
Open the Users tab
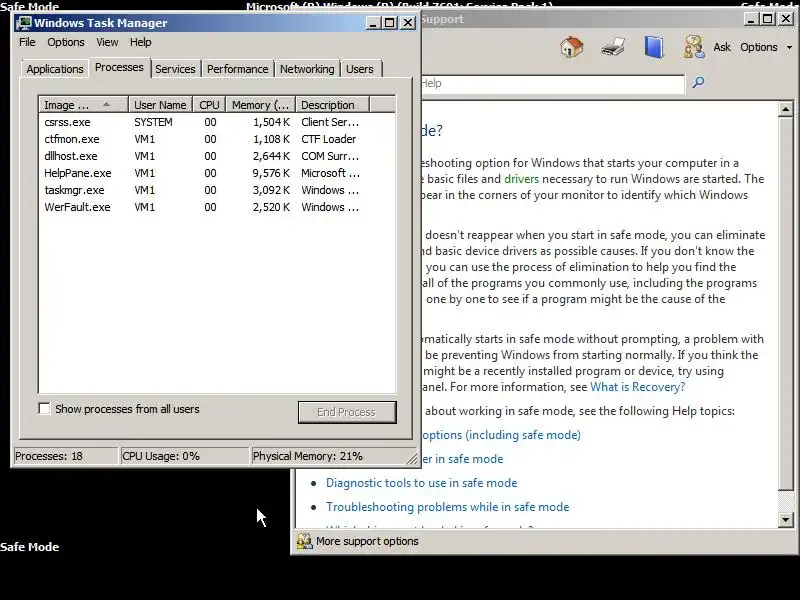pos(360,69)
